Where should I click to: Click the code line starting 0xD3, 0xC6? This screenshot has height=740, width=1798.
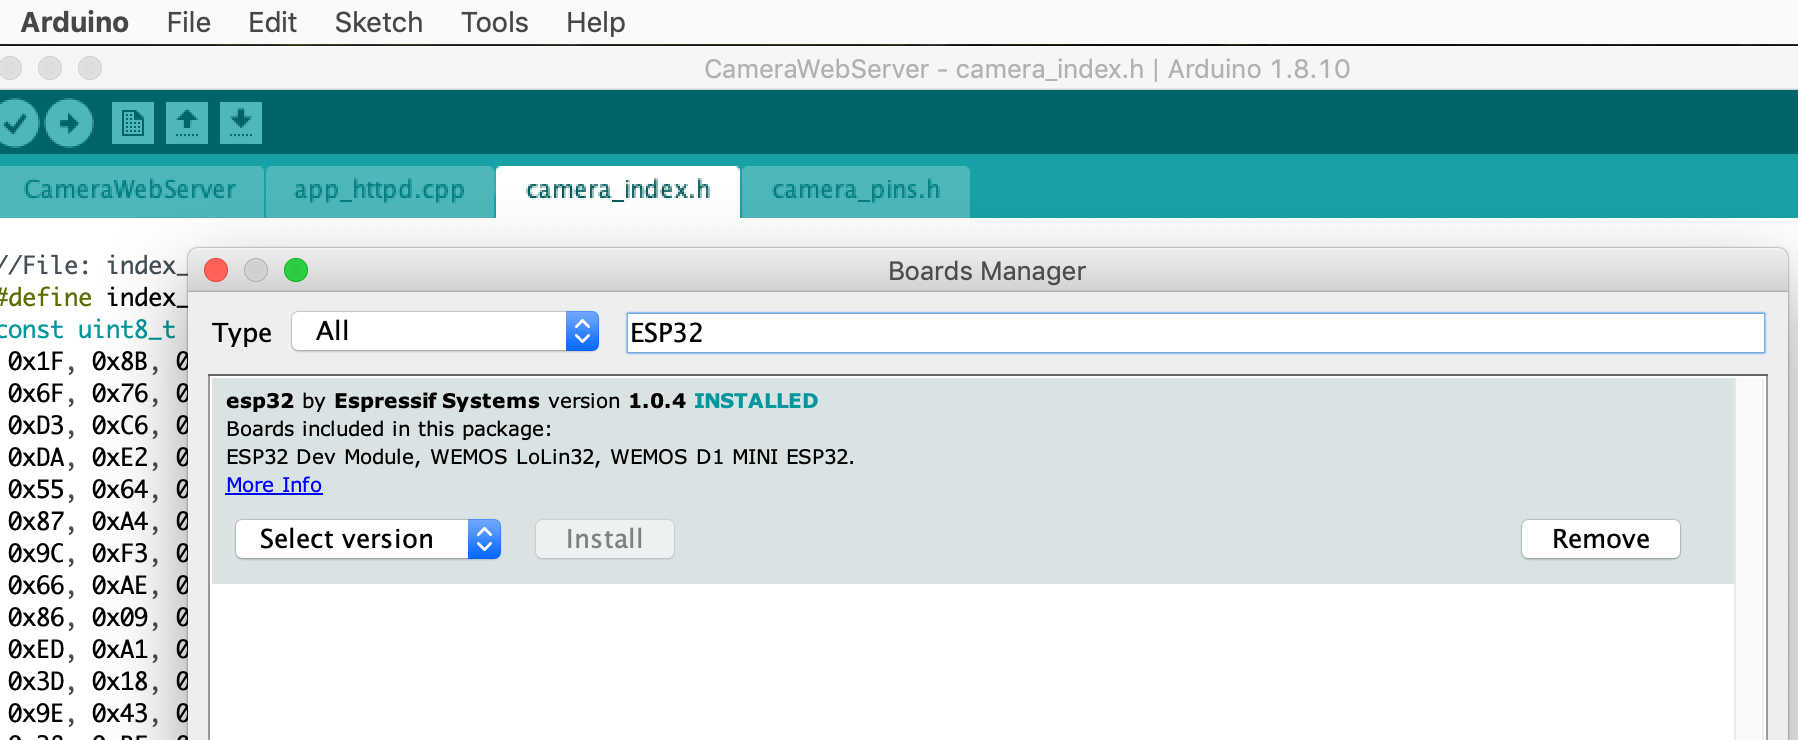[97, 425]
